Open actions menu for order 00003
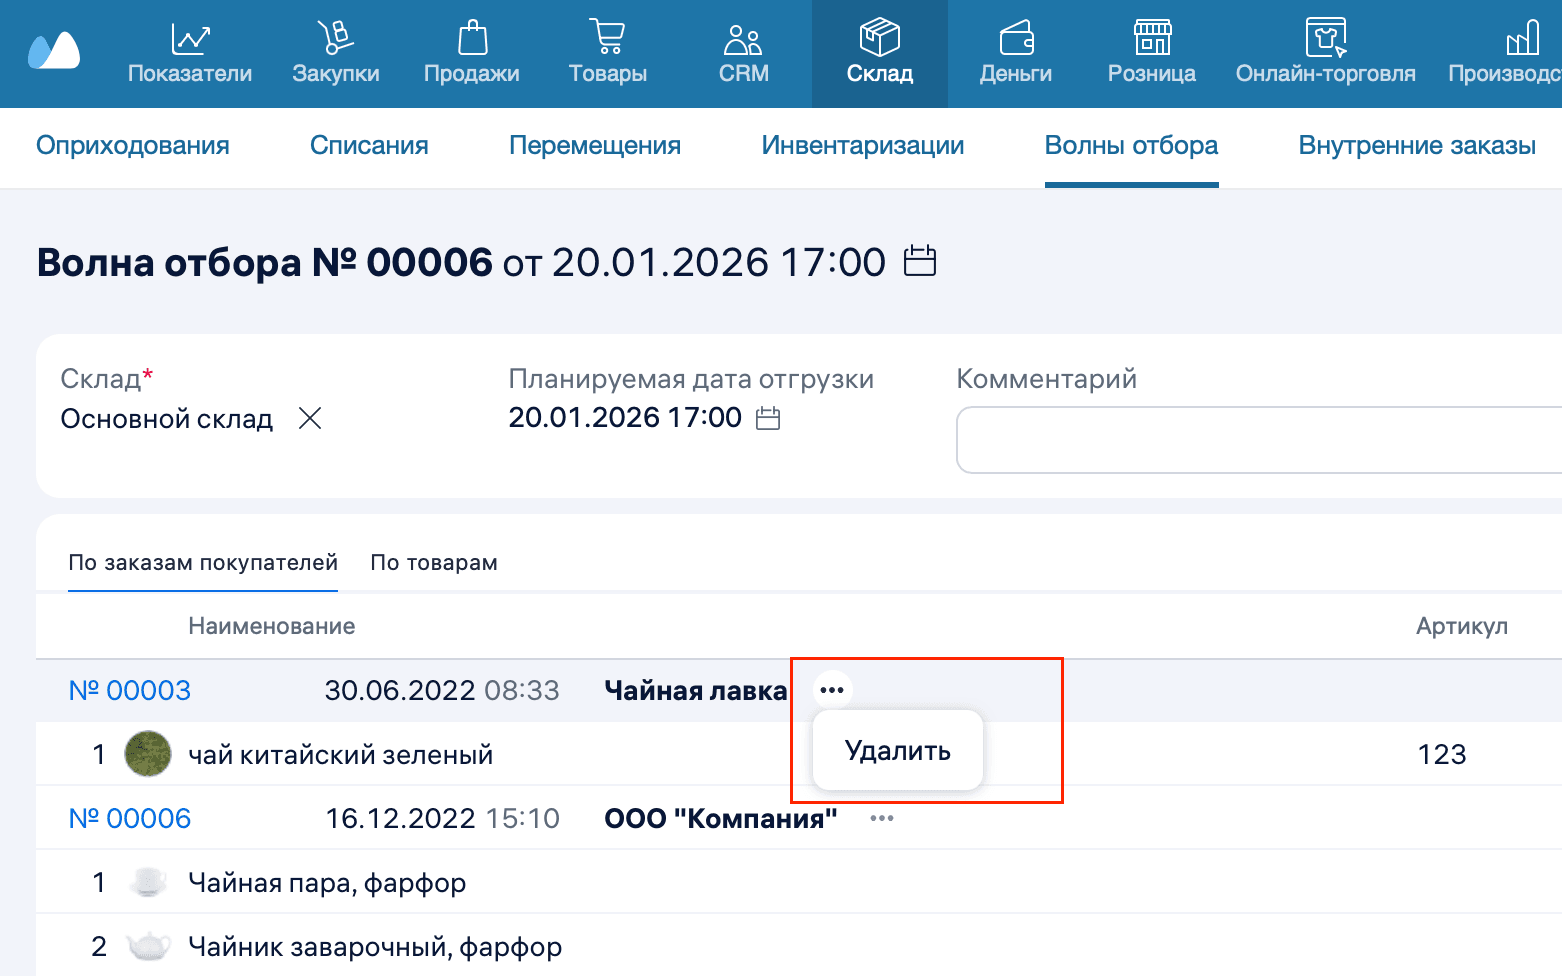 click(x=832, y=689)
